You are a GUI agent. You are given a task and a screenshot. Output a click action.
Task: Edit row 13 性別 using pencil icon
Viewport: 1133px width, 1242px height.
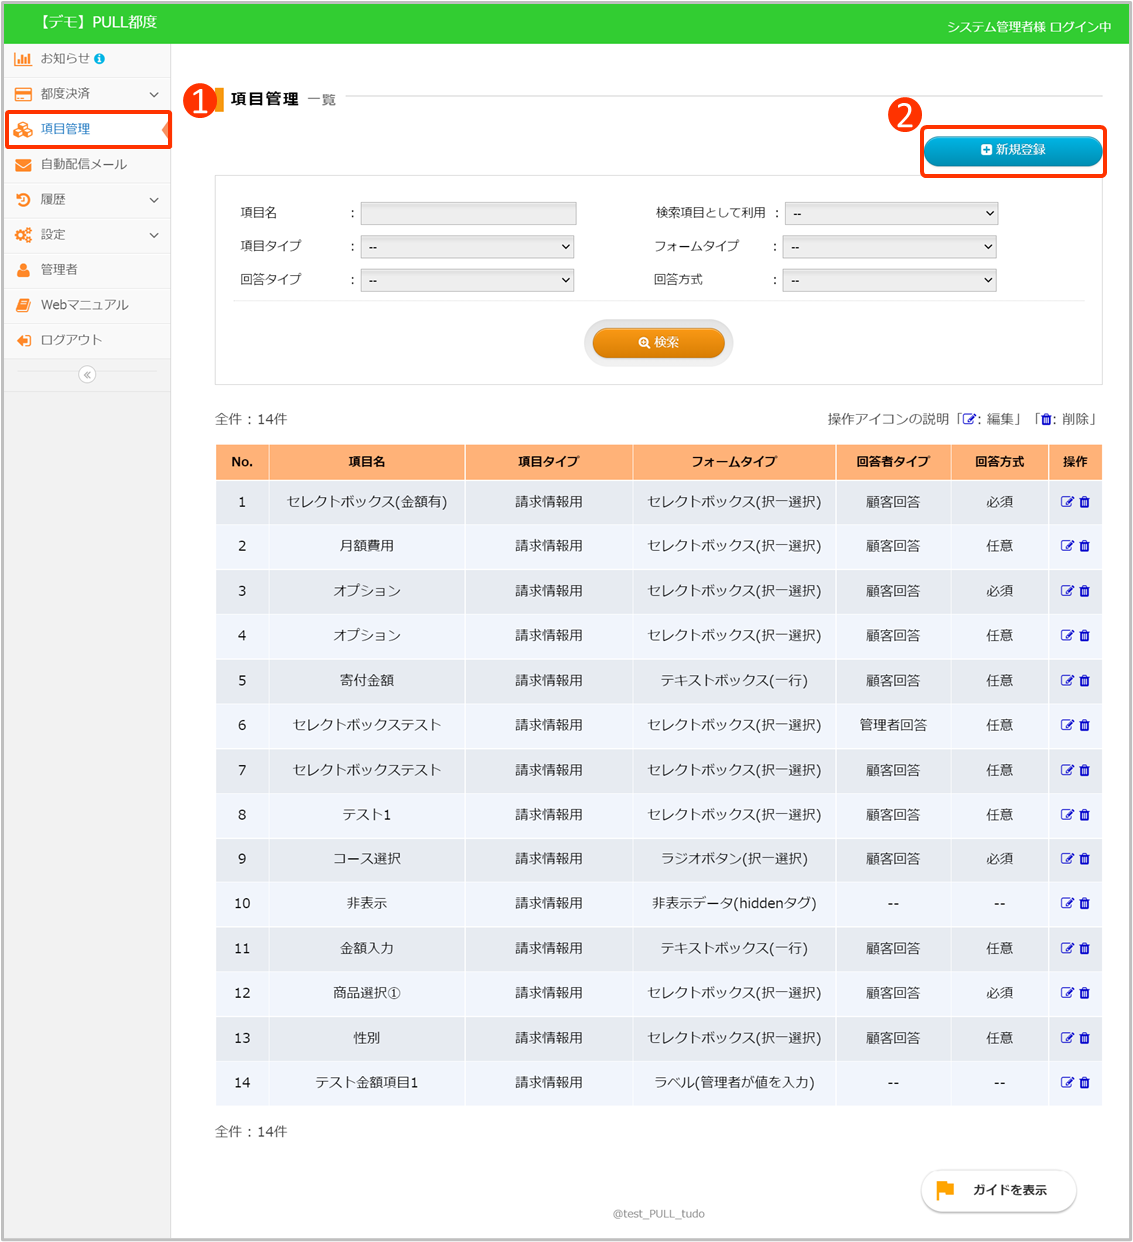click(1067, 1038)
